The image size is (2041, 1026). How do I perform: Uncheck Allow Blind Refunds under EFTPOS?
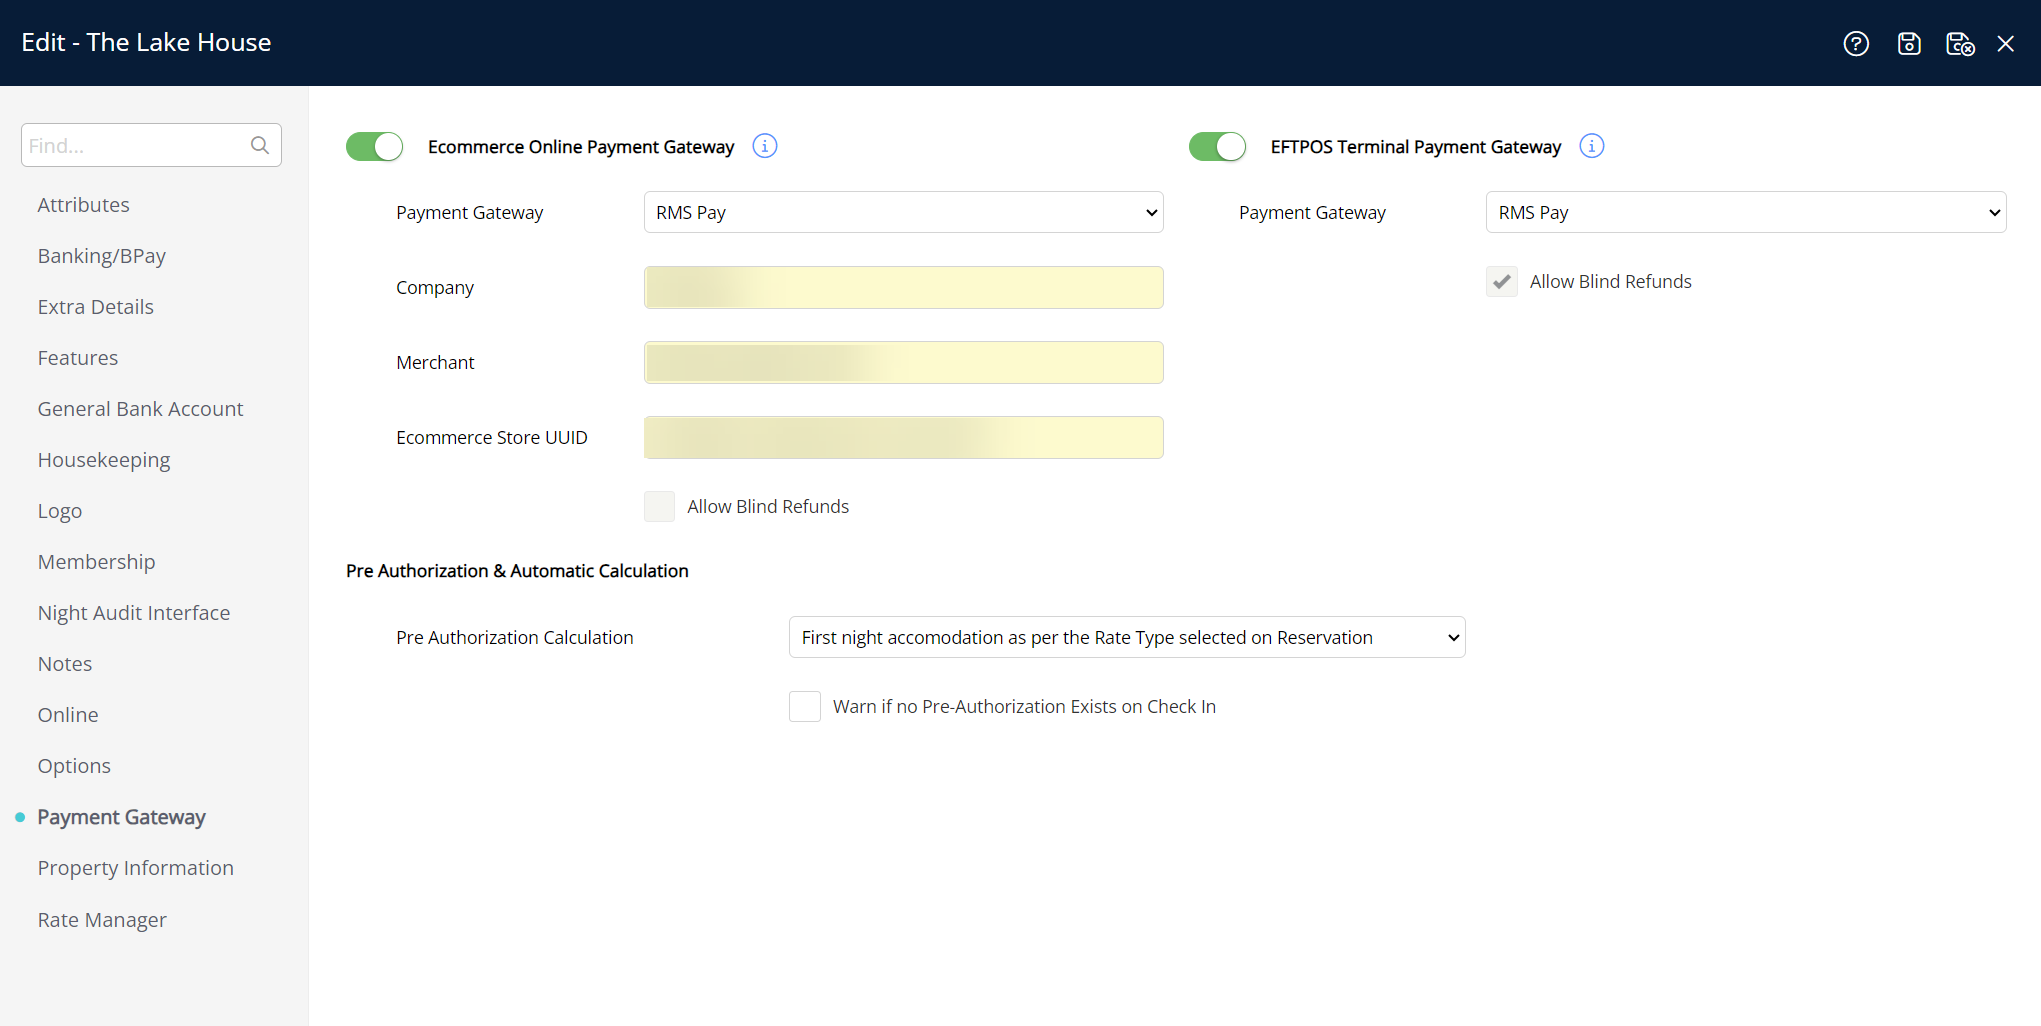(x=1502, y=282)
